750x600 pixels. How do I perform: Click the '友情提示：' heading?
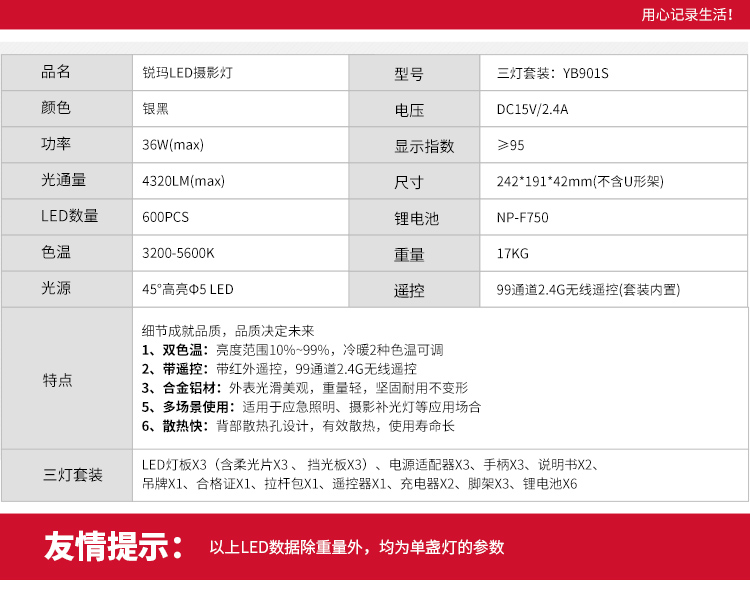[x=115, y=546]
